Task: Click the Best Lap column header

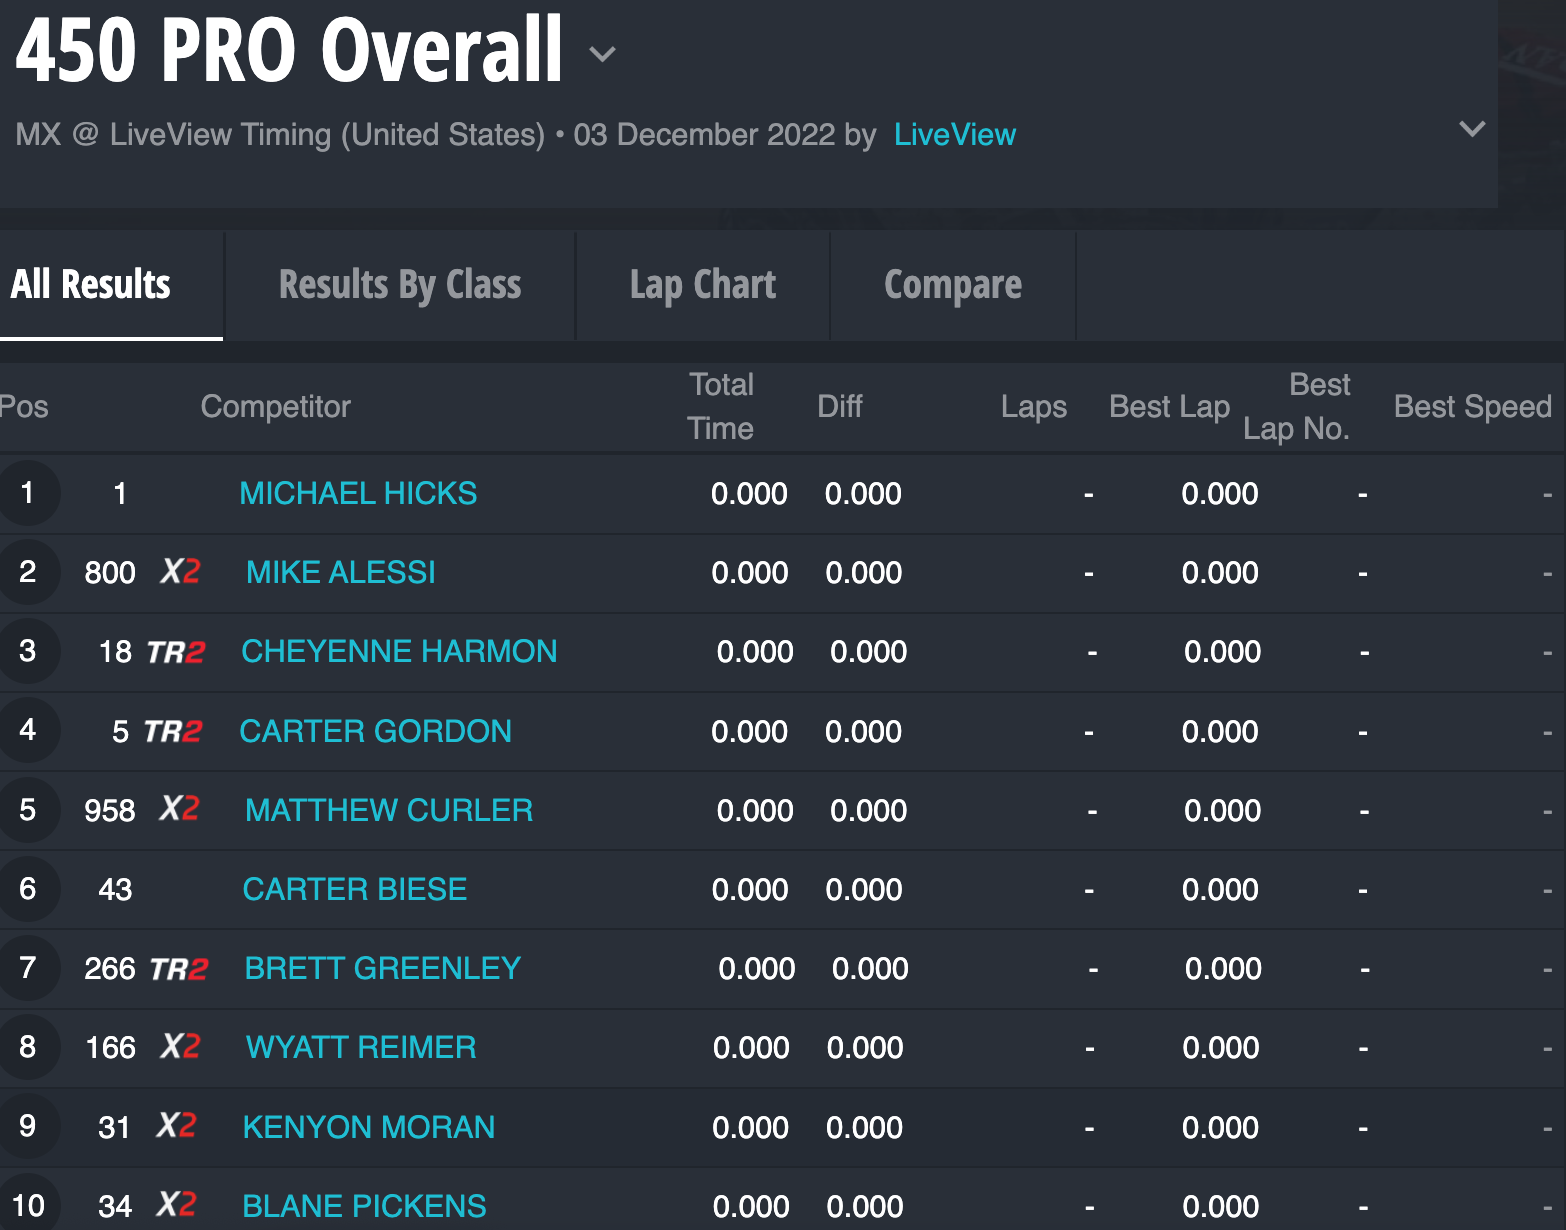Action: pos(1169,407)
